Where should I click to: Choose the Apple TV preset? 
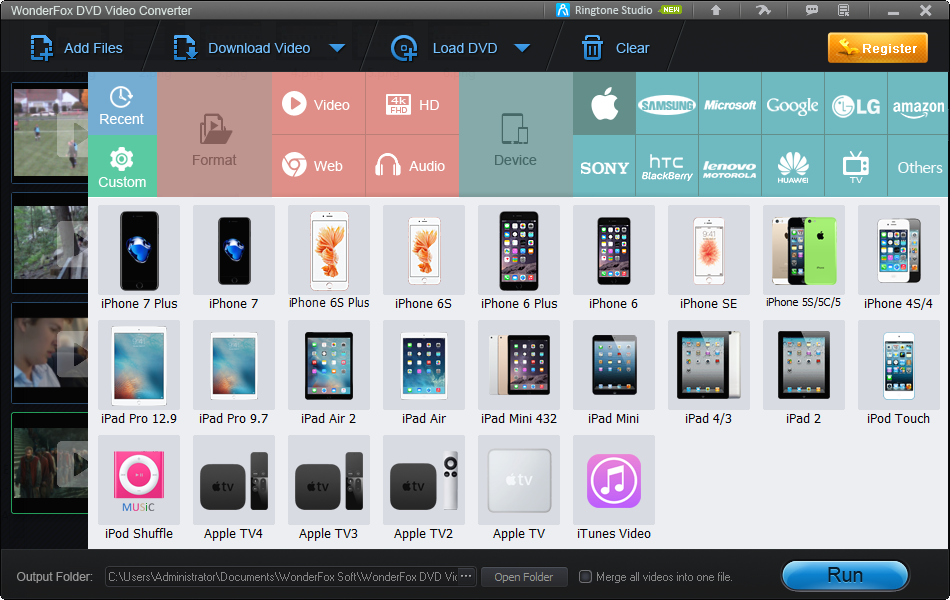tap(519, 489)
